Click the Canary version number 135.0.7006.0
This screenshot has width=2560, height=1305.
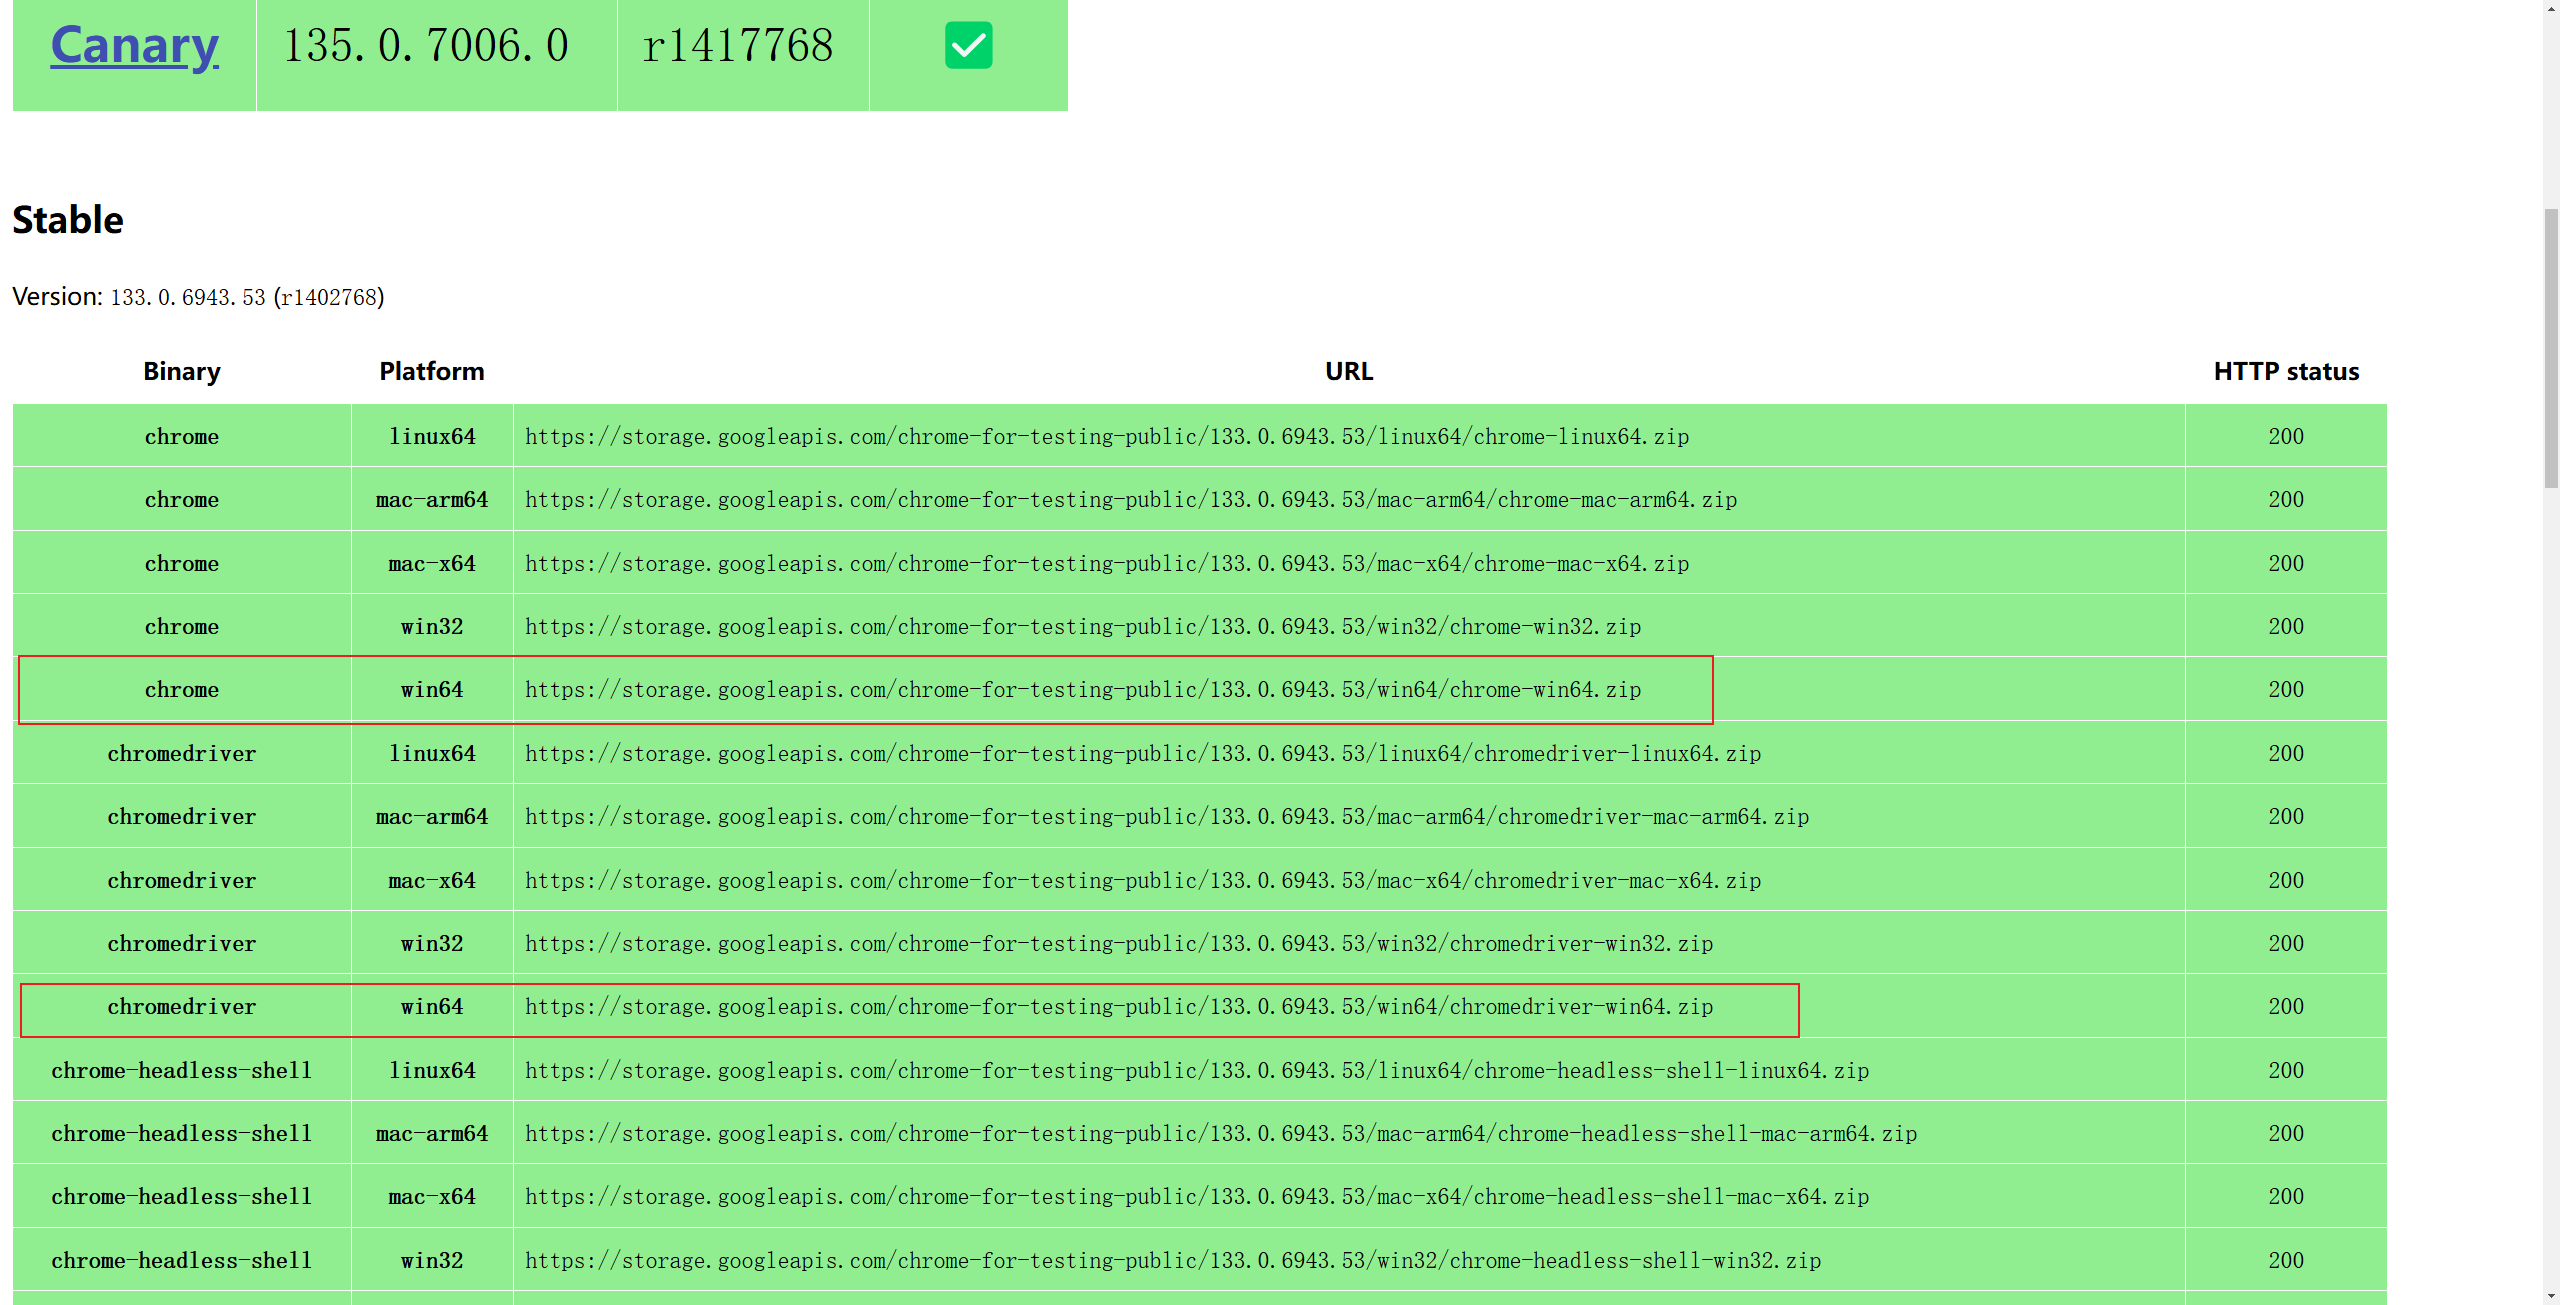click(x=426, y=46)
